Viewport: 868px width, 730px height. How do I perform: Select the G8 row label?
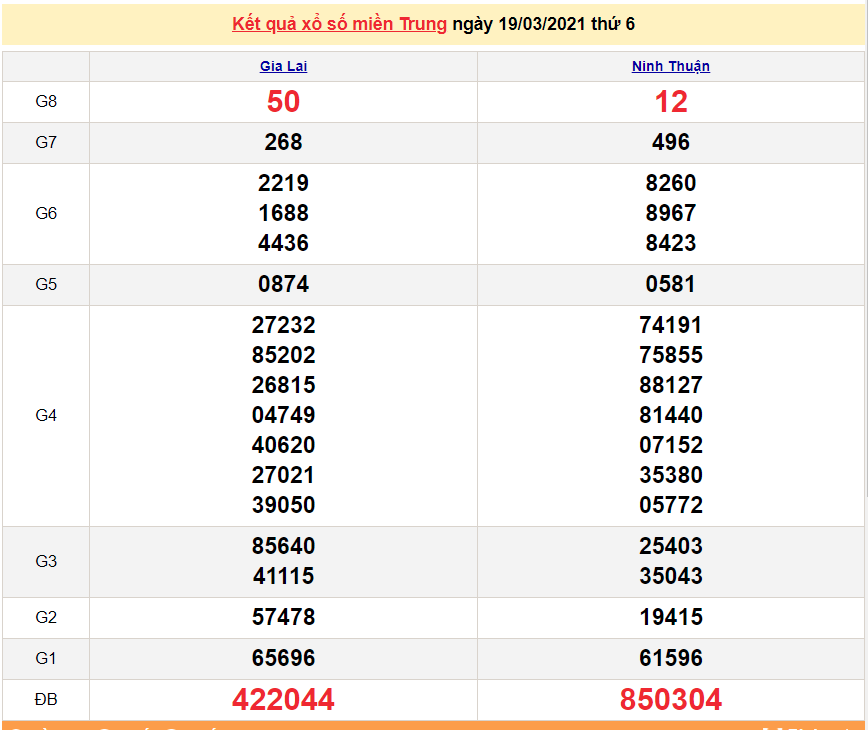point(46,102)
